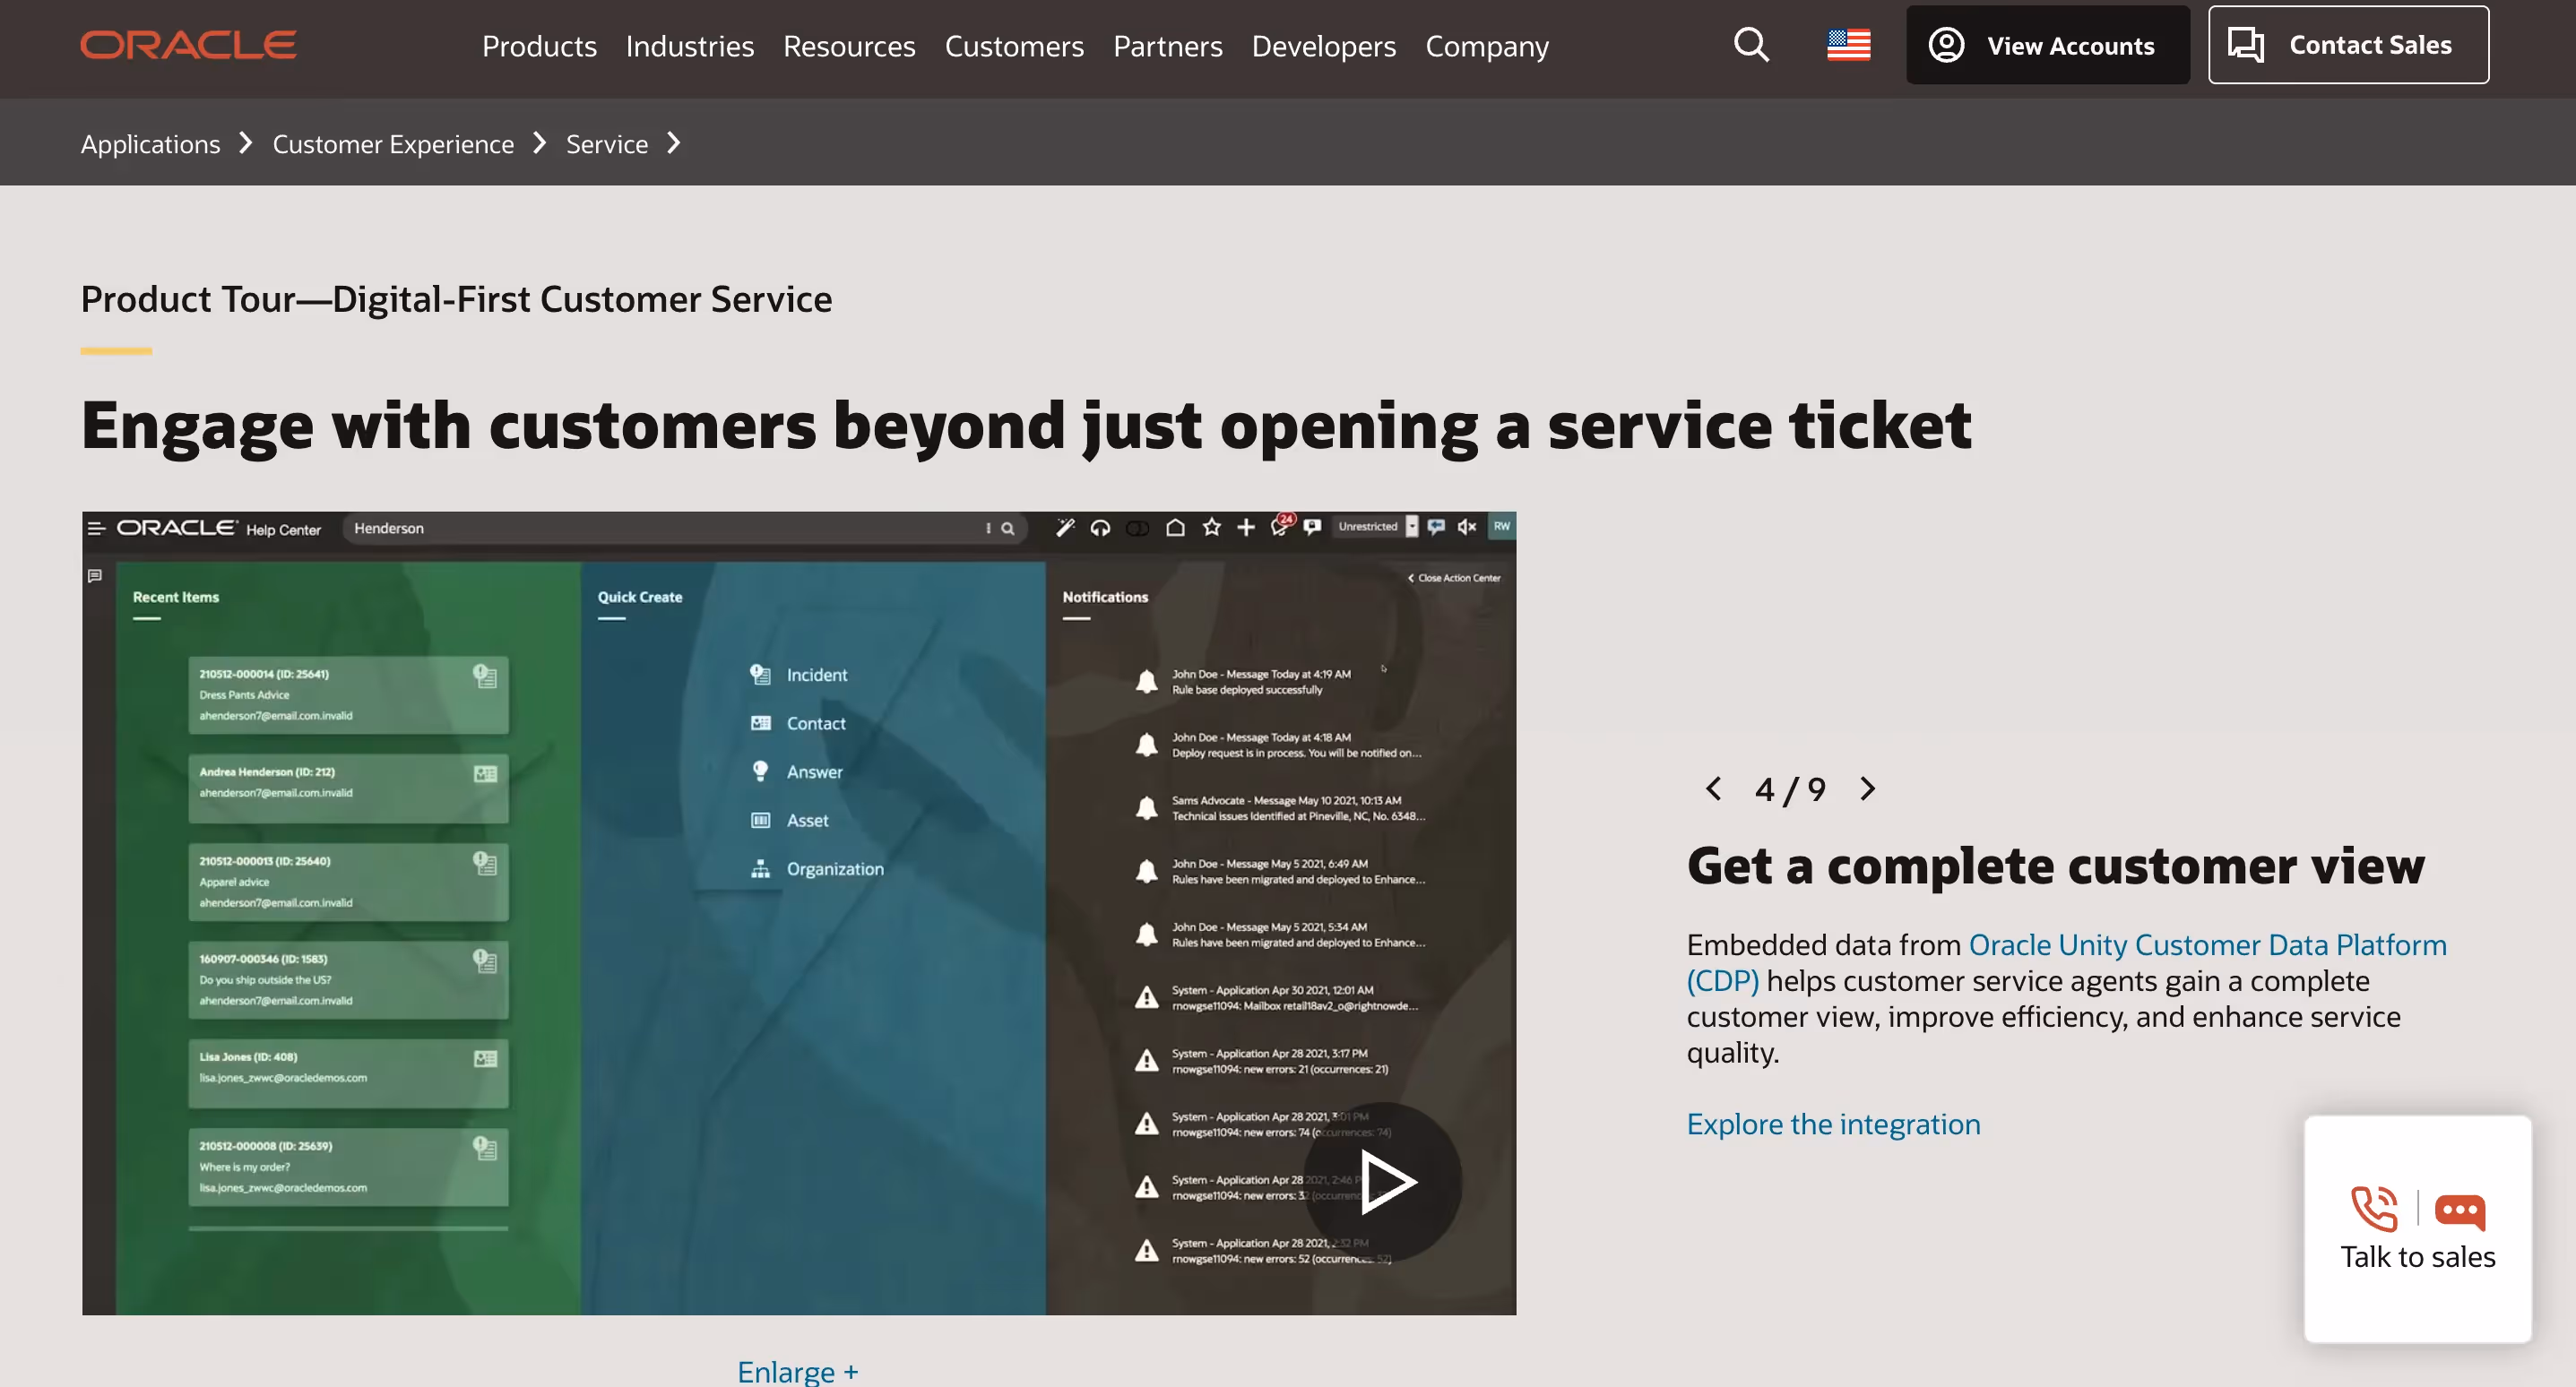Click Sams Advocate notification bell icon
Screen dimensions: 2576x1387
click(1146, 808)
